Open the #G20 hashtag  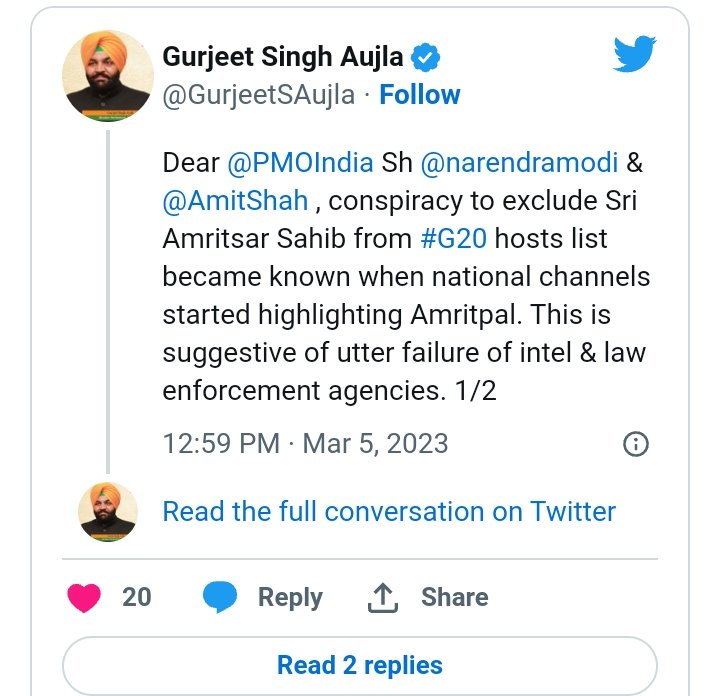pyautogui.click(x=454, y=239)
